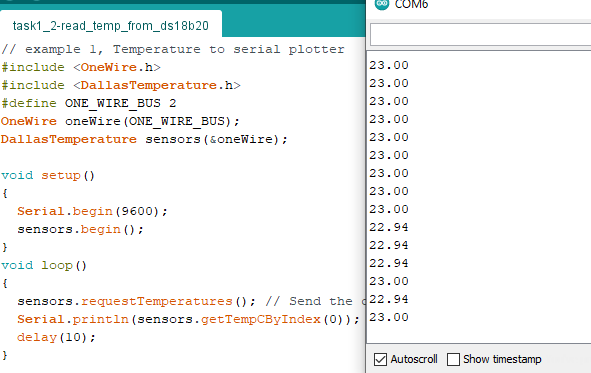This screenshot has width=591, height=373.
Task: Click the '#include <DallasTemperature.h>' line
Action: (121, 86)
